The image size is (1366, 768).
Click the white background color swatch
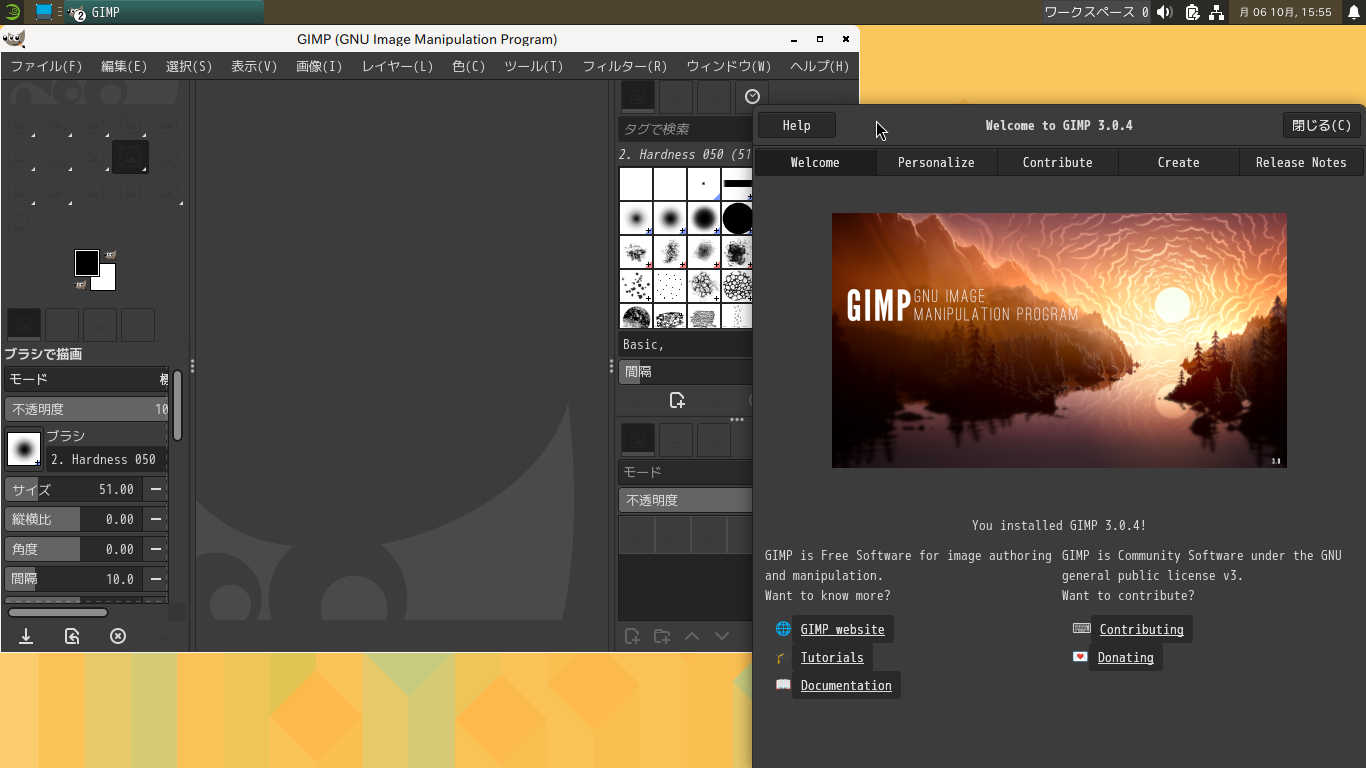pyautogui.click(x=106, y=280)
